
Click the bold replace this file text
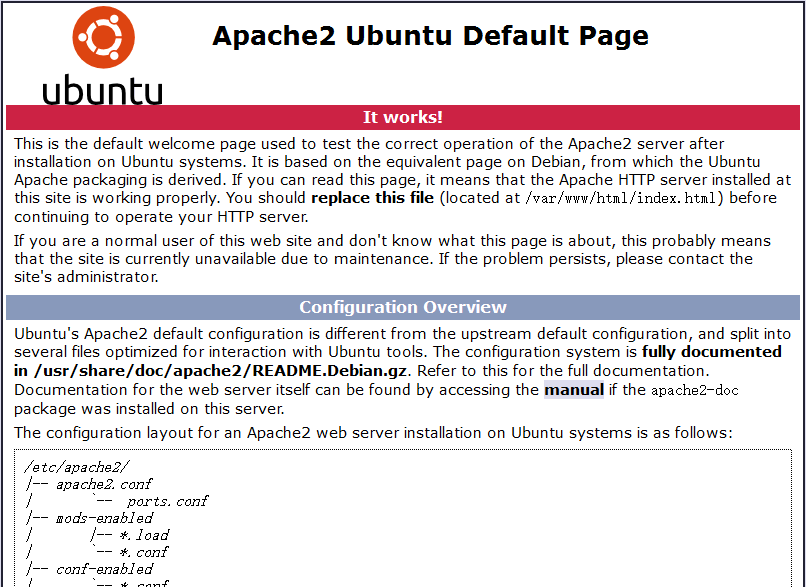tap(373, 198)
